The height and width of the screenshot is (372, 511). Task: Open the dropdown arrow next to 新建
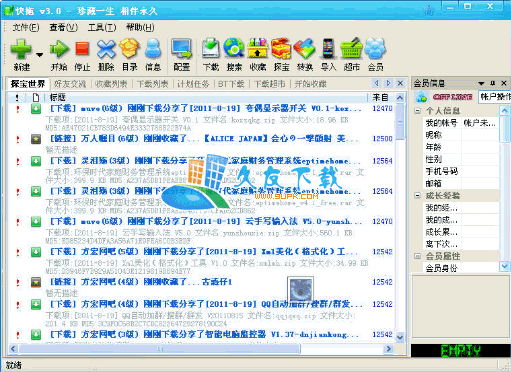click(x=39, y=54)
